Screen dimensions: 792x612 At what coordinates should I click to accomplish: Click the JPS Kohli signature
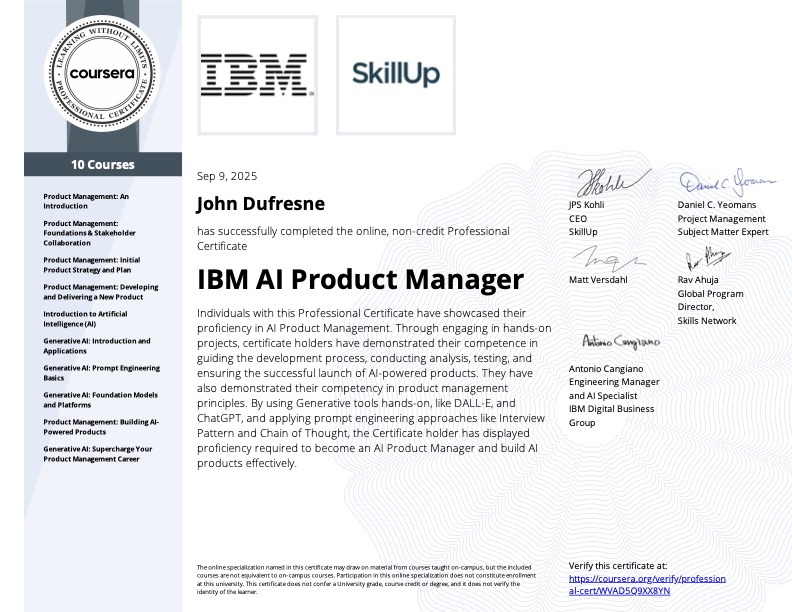pyautogui.click(x=613, y=182)
